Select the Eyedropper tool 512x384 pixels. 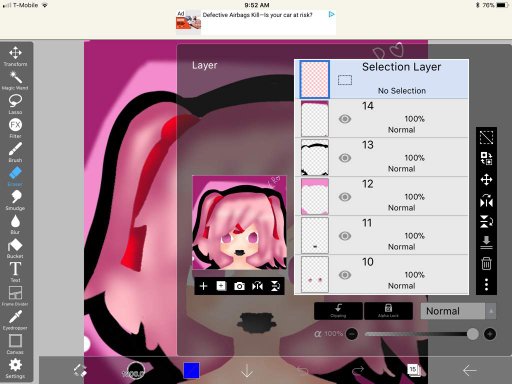tap(15, 320)
